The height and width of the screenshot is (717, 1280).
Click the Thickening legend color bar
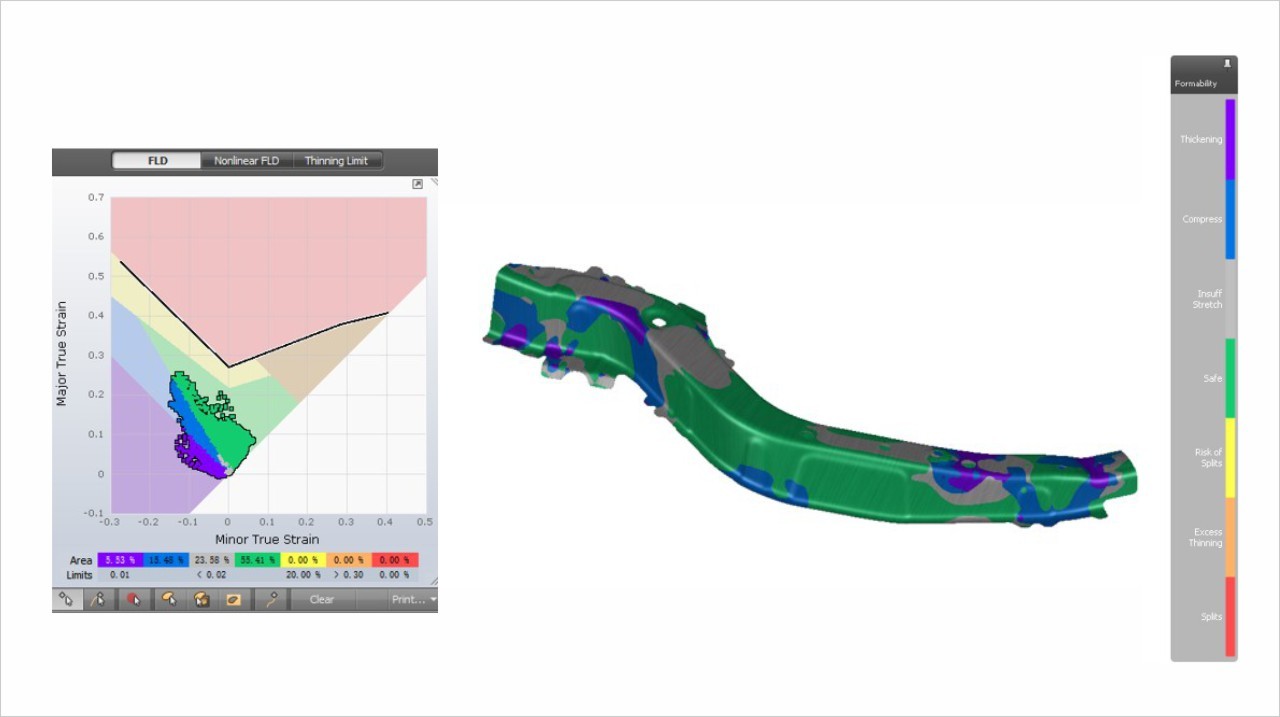1230,139
